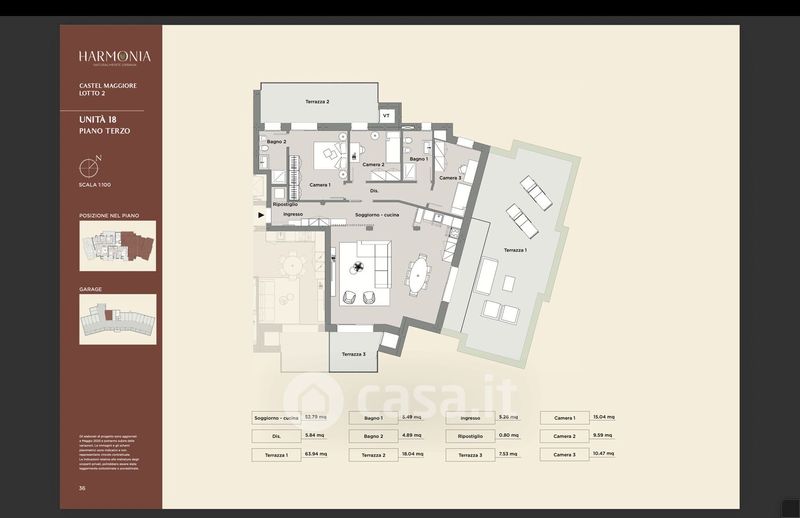Click the Terrazza 2 area on plan
Screen dimensions: 800x518
pyautogui.click(x=318, y=103)
